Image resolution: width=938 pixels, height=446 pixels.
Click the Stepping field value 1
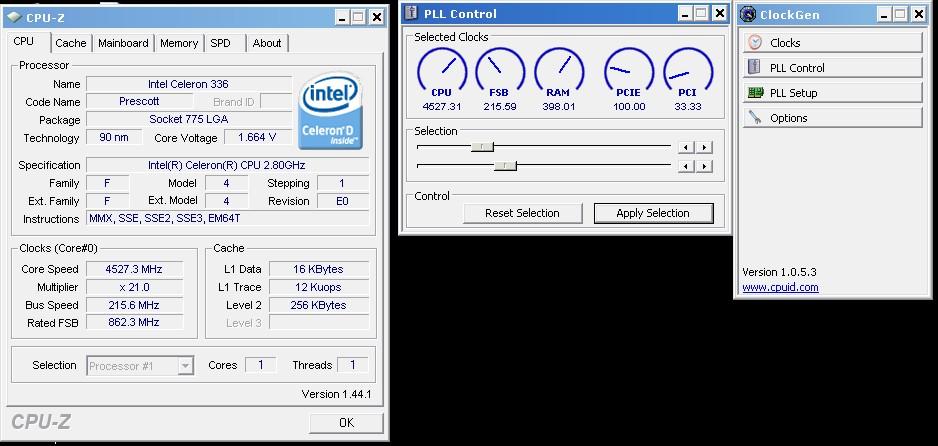[x=342, y=183]
